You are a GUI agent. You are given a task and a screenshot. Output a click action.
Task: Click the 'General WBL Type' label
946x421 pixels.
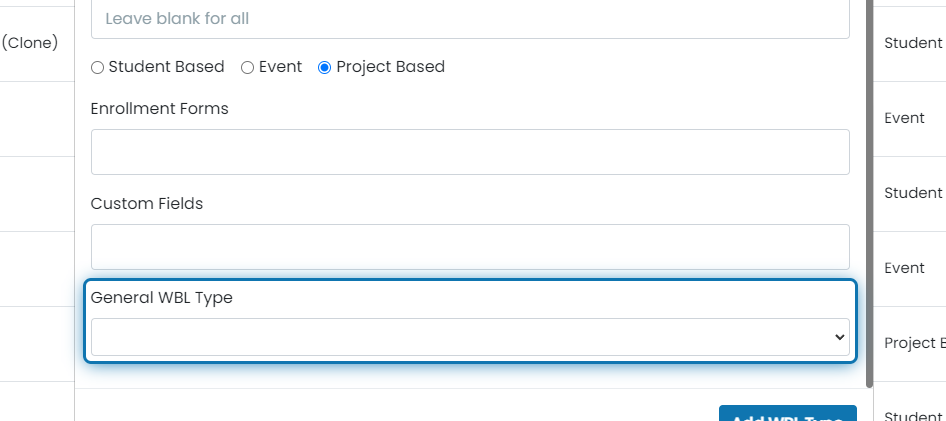(x=162, y=298)
